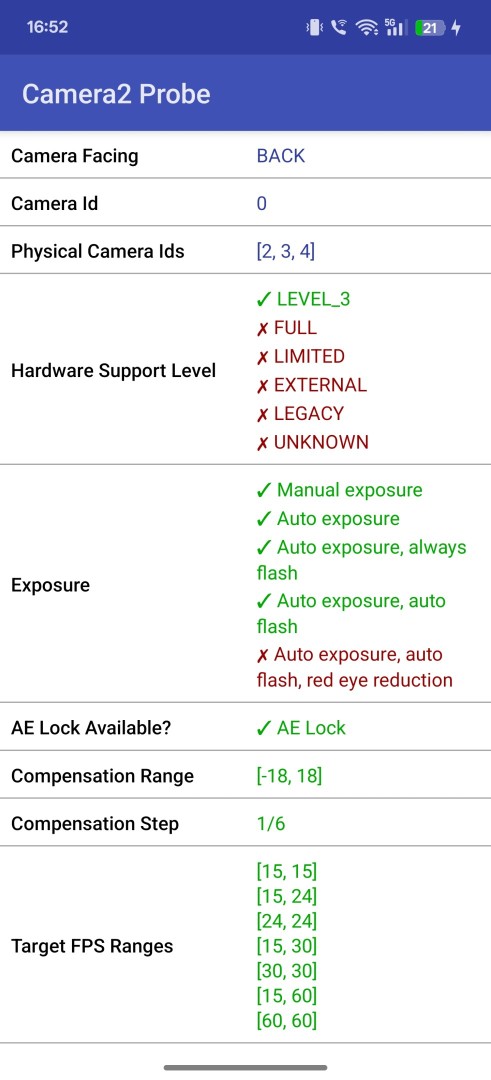Click the green LEVEL_3 checkmark
Image resolution: width=491 pixels, height=1080 pixels.
pyautogui.click(x=263, y=300)
